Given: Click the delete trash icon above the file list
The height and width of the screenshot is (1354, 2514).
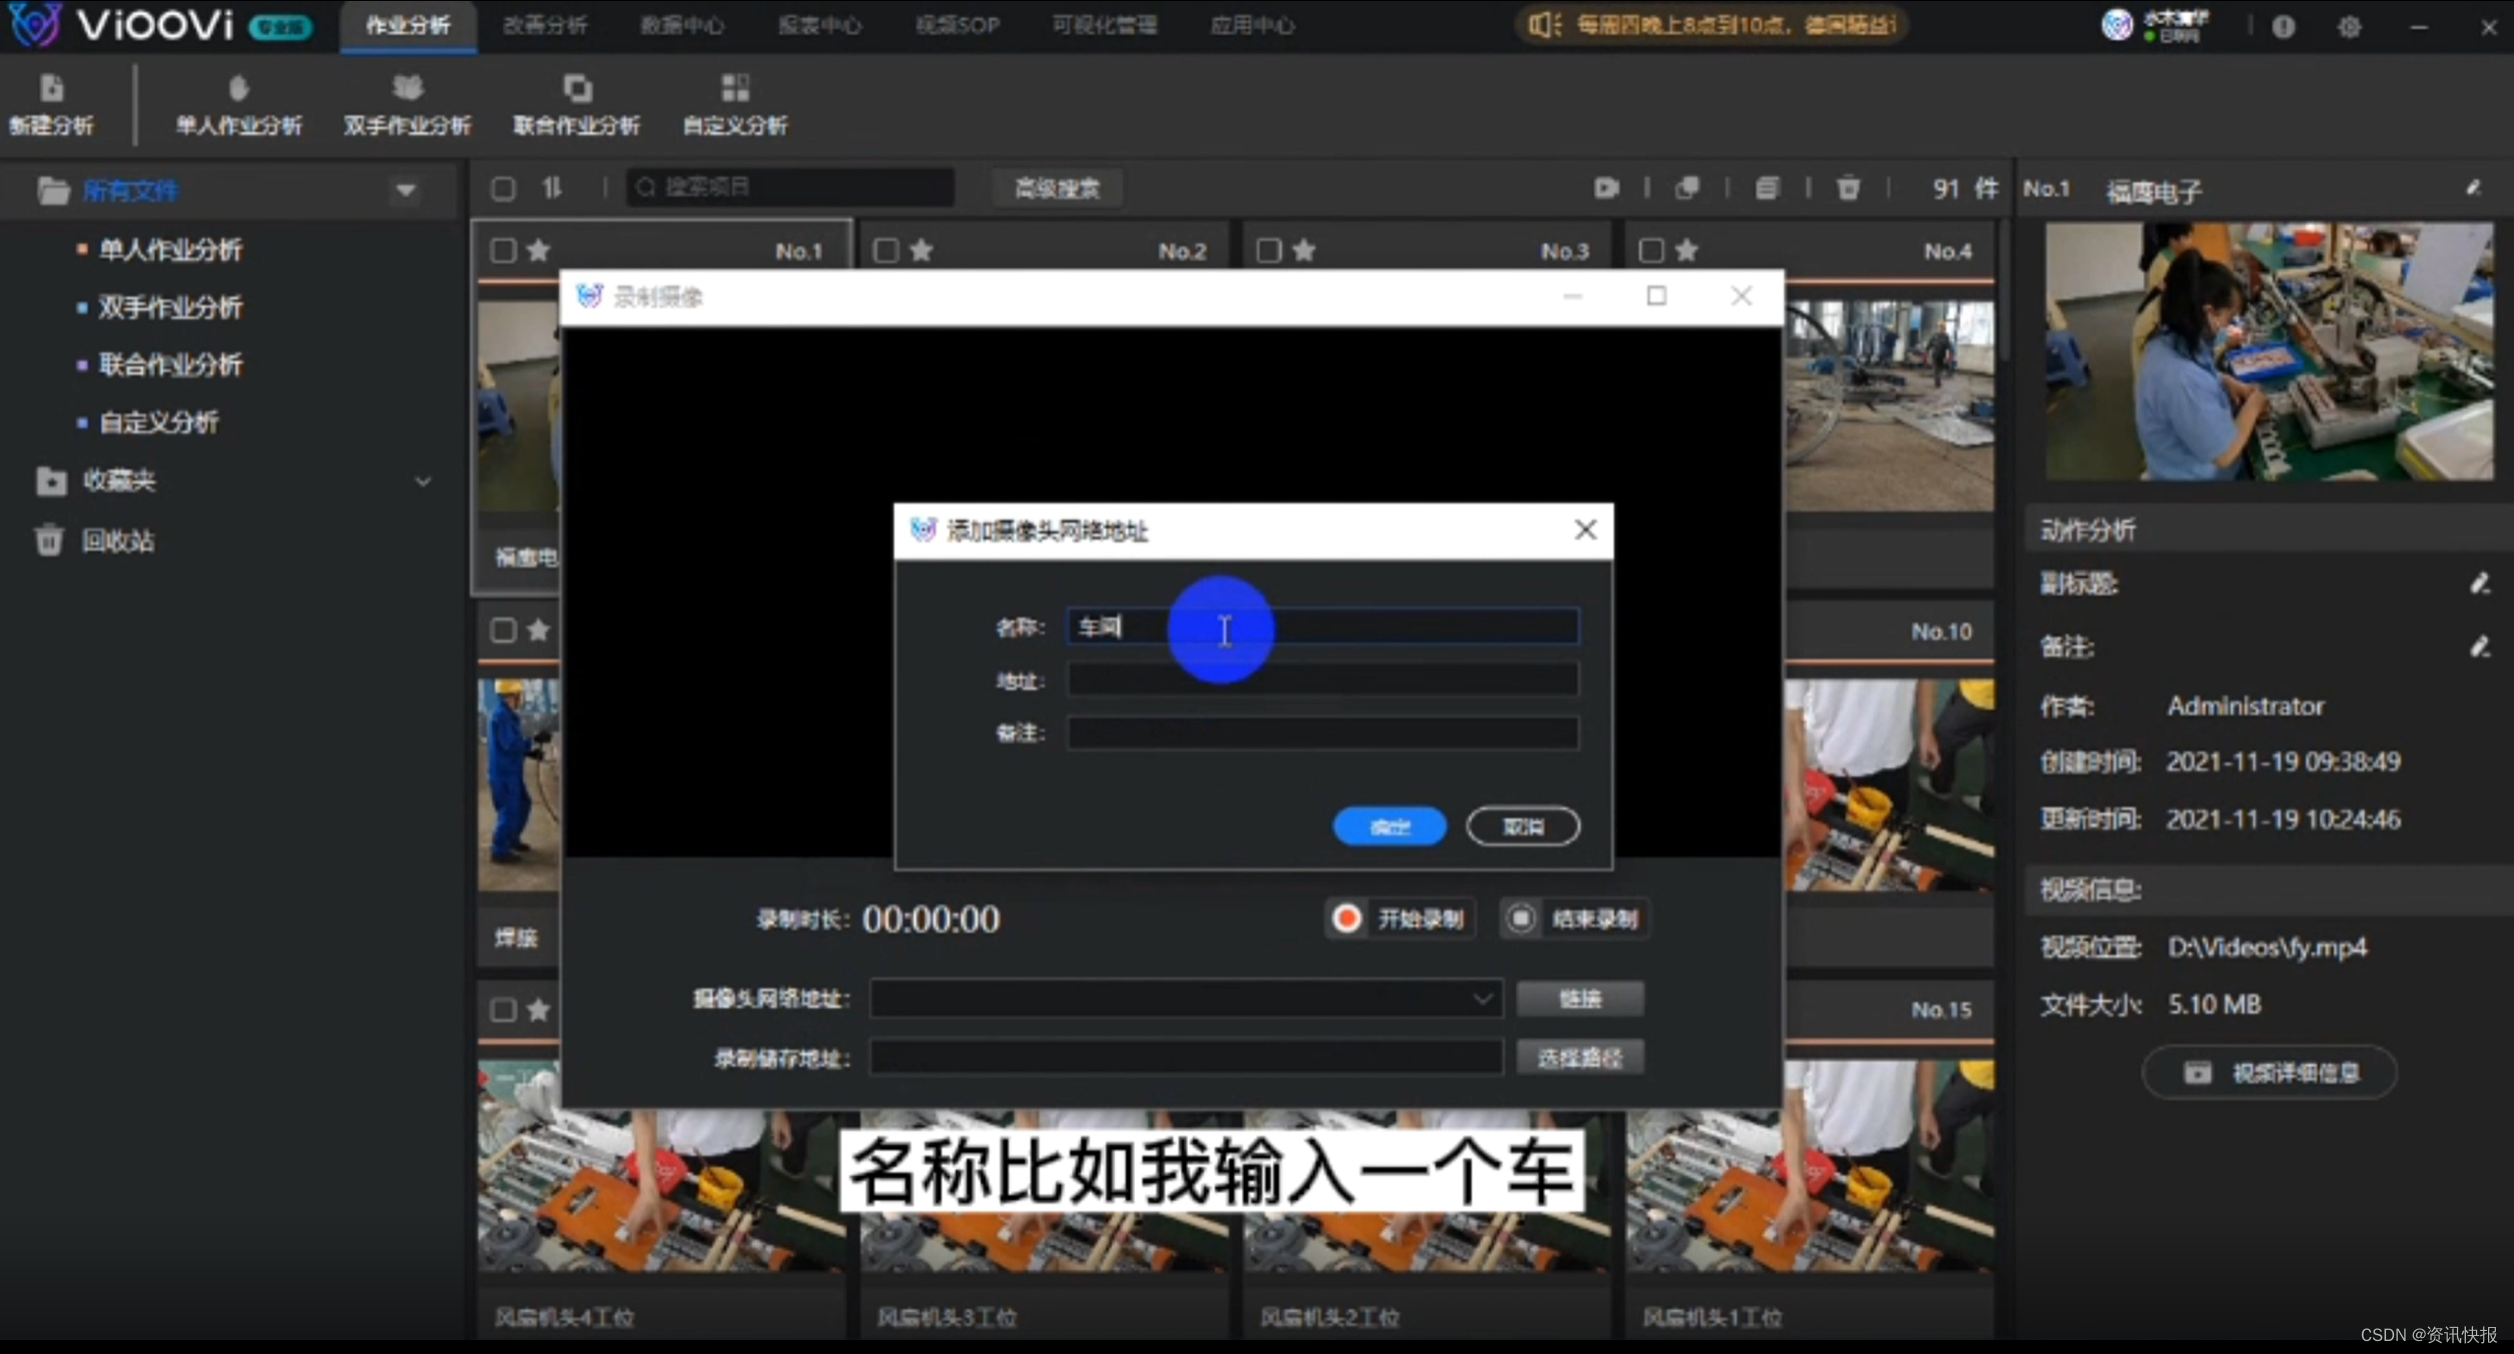Looking at the screenshot, I should tap(1847, 188).
